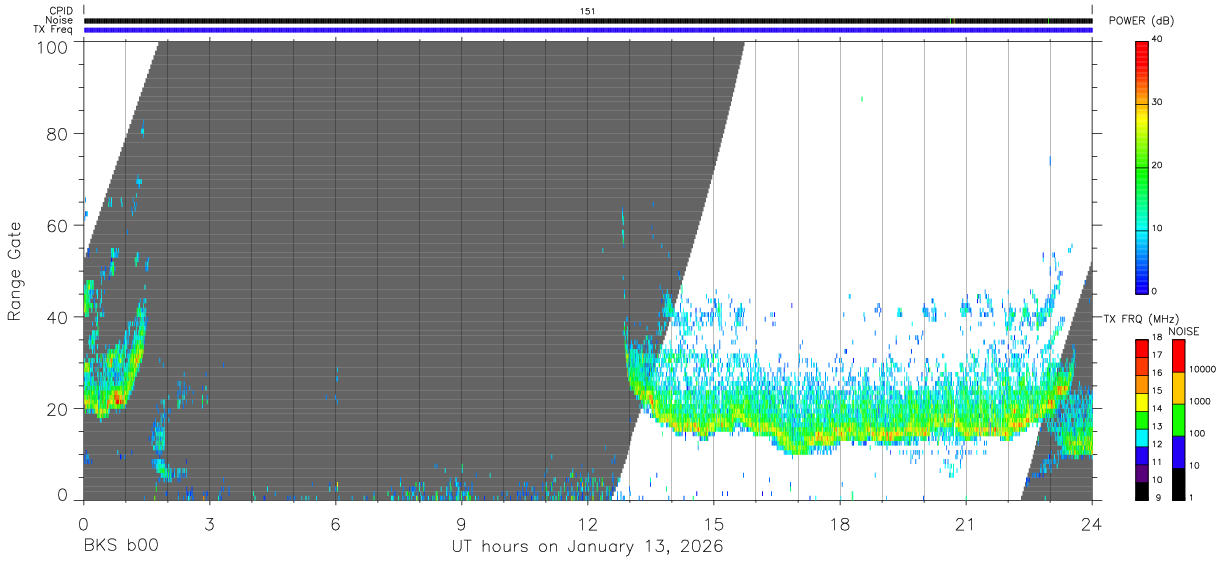Click 'UT hours on January 13, 2026' title

587,547
